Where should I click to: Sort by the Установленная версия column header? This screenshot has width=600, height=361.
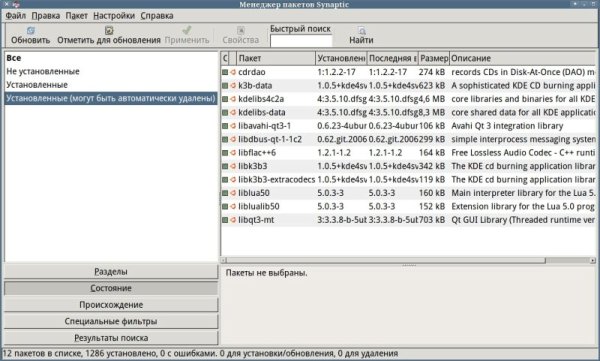(x=341, y=58)
